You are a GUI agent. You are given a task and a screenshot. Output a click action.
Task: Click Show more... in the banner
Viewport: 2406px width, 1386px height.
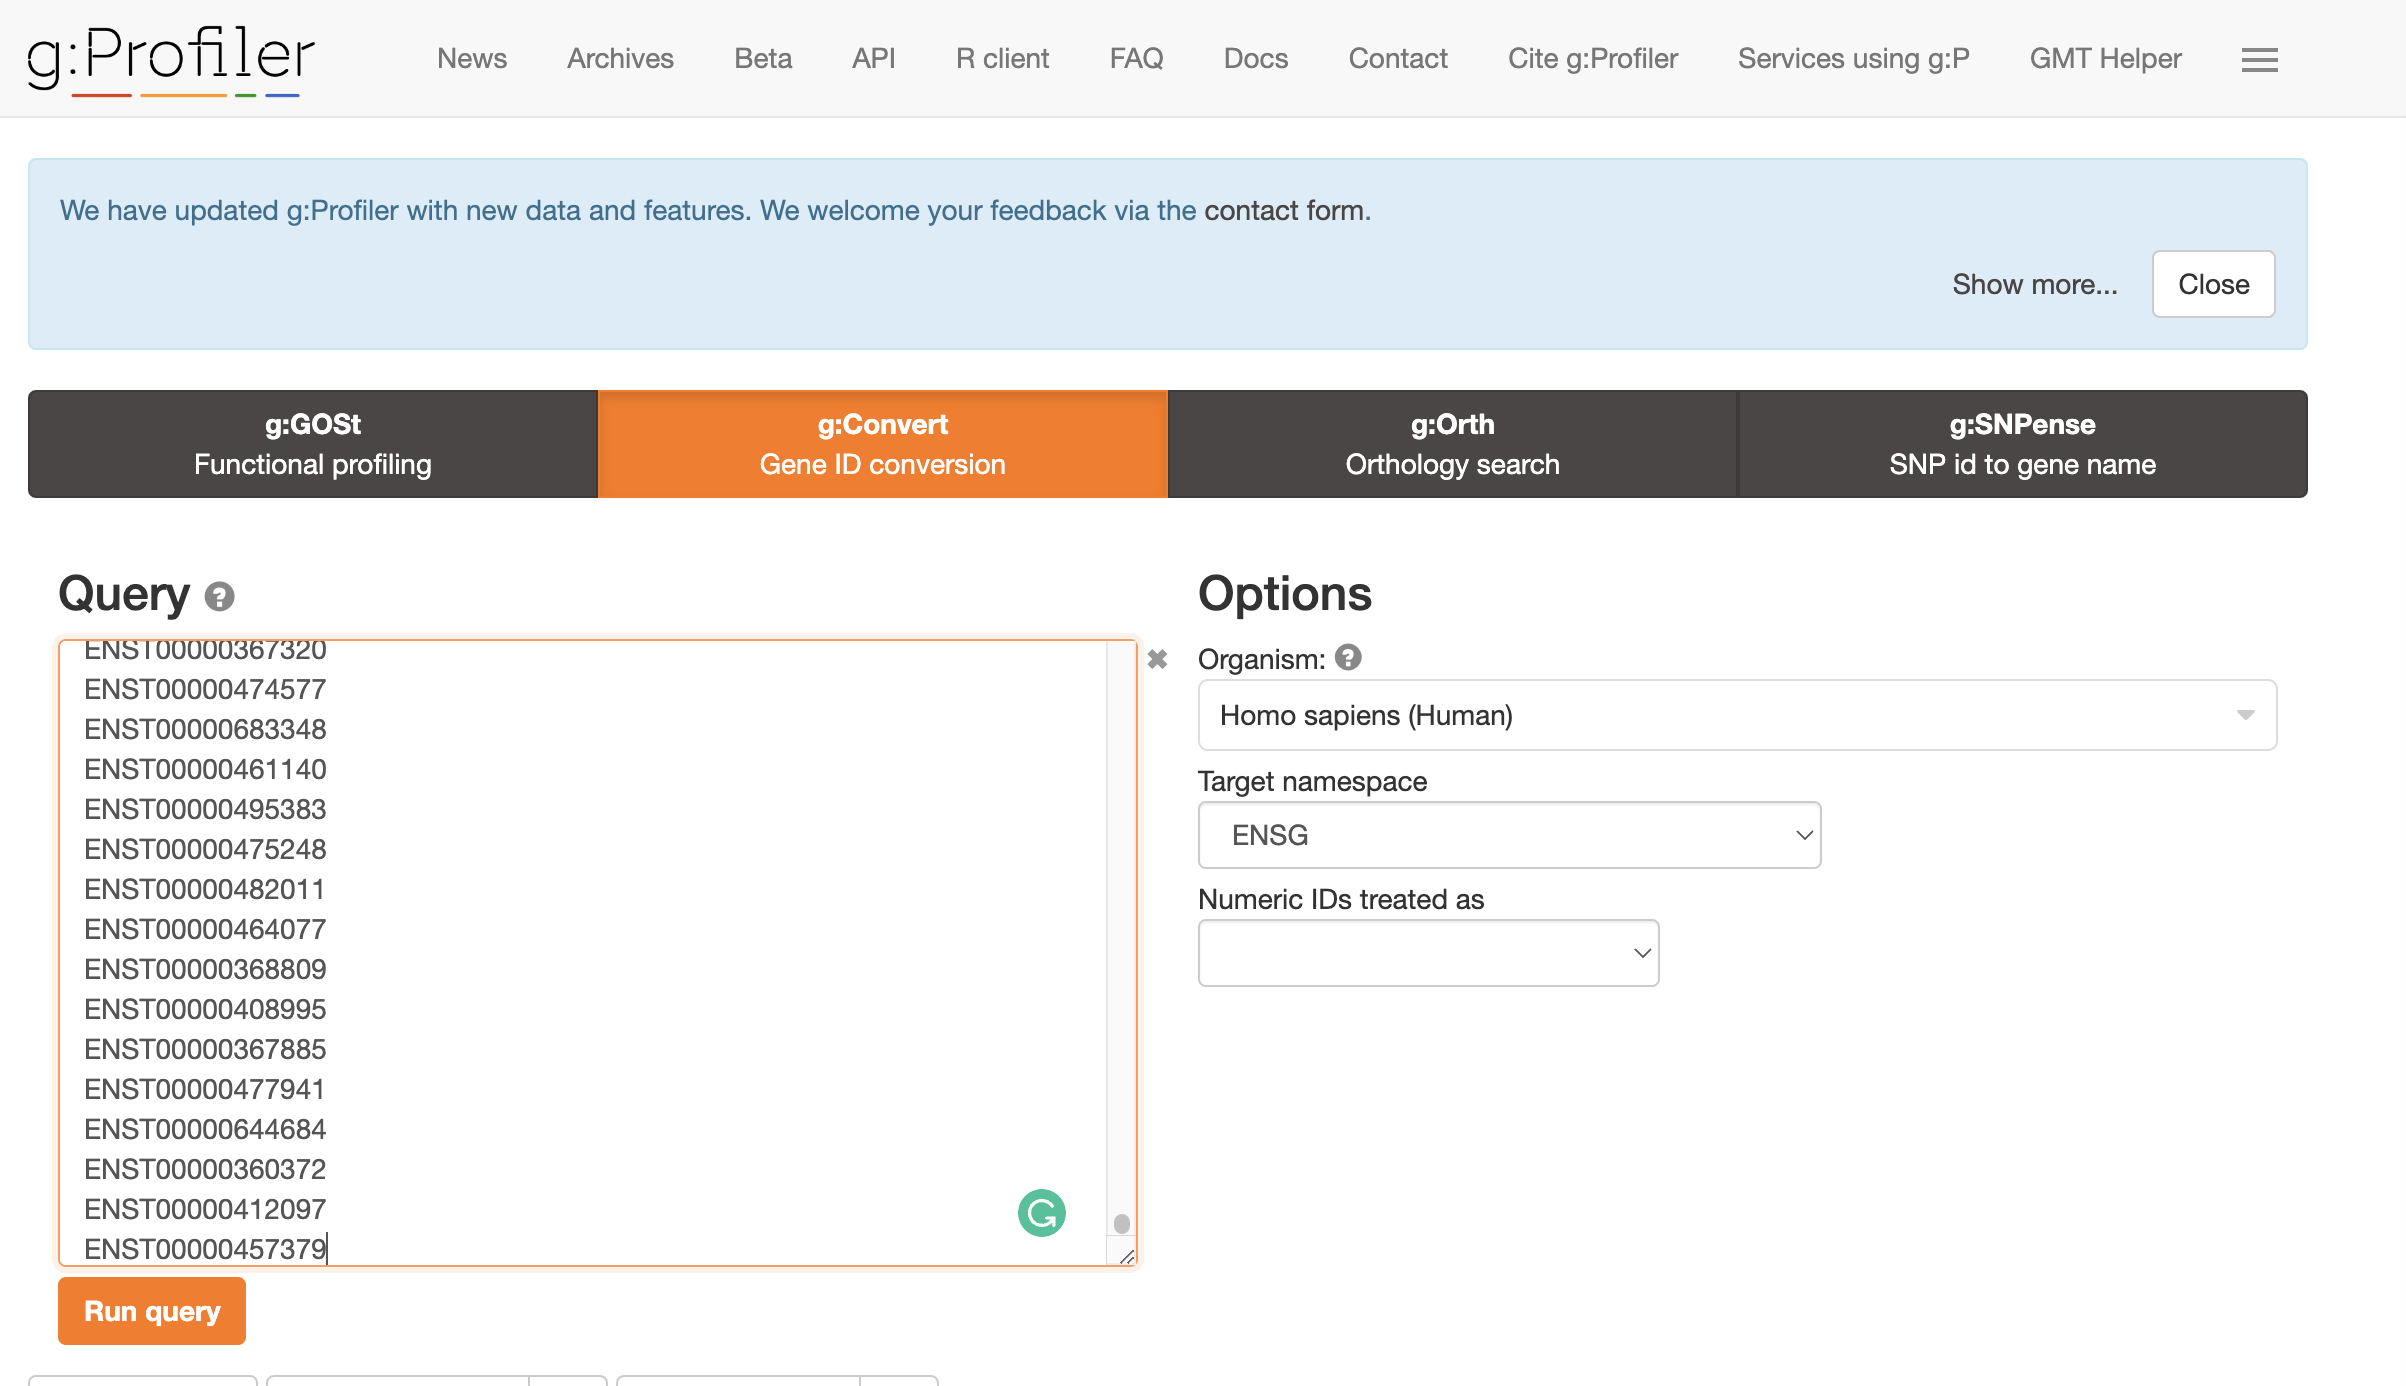tap(2035, 284)
